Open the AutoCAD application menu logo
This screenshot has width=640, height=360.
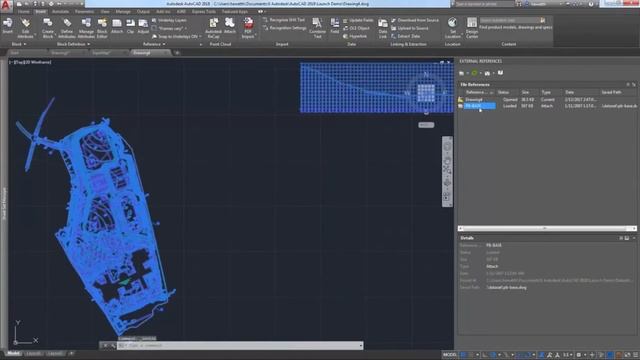[6, 5]
